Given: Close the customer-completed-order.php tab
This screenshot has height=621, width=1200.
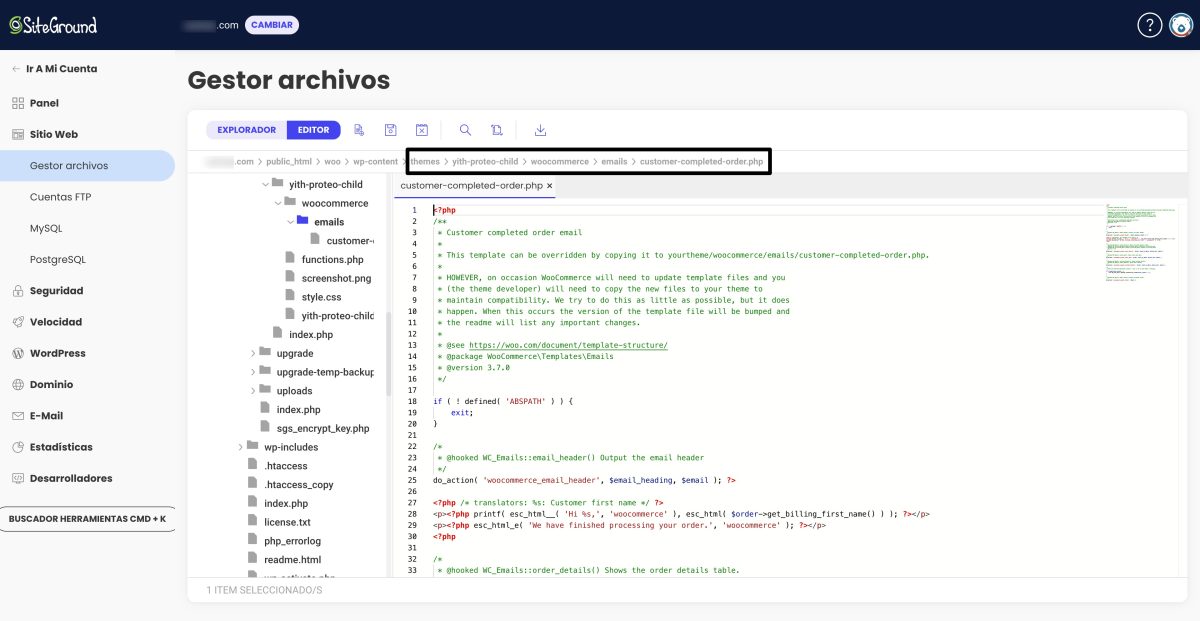Looking at the screenshot, I should tap(549, 186).
